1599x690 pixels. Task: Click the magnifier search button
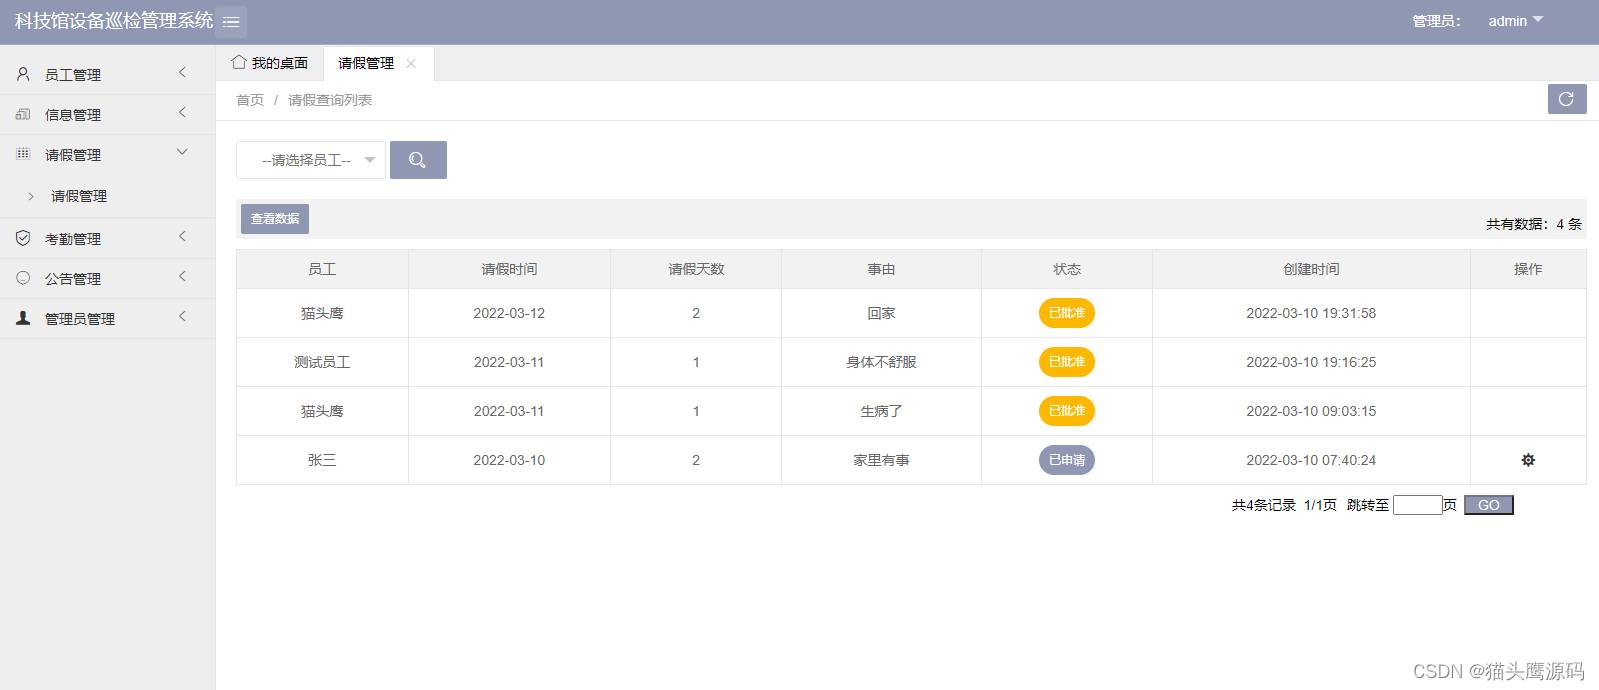(x=418, y=160)
